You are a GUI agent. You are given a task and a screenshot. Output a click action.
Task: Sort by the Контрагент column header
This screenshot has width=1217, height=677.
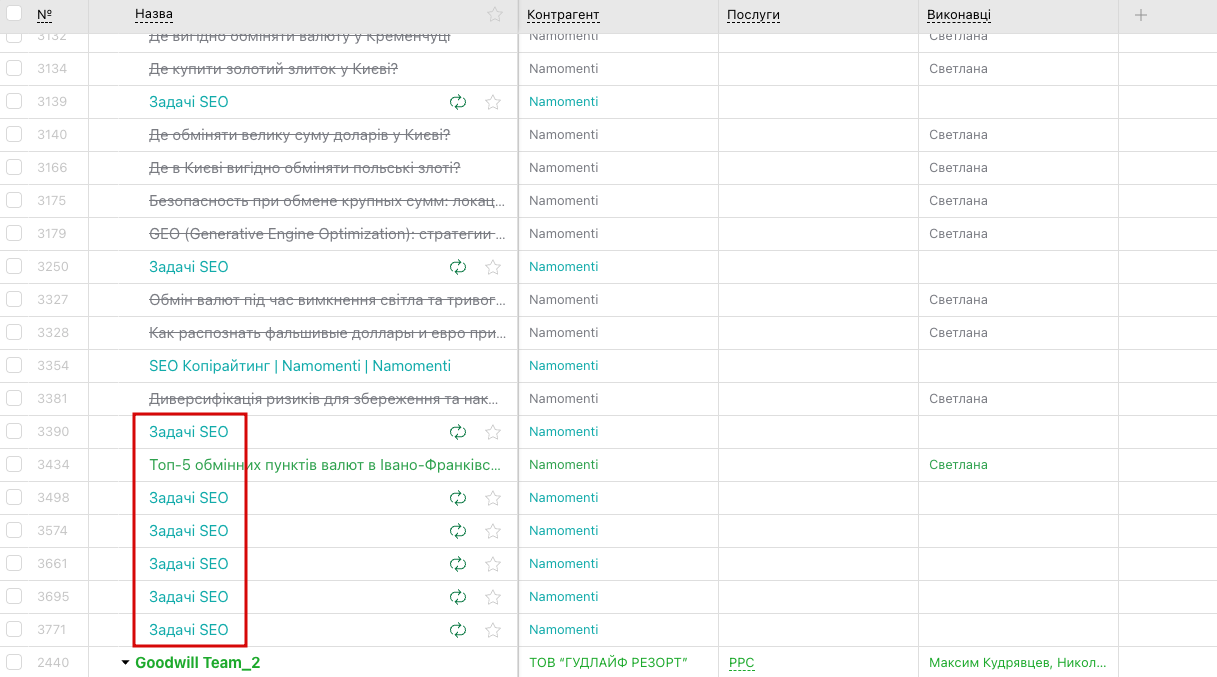[x=563, y=15]
